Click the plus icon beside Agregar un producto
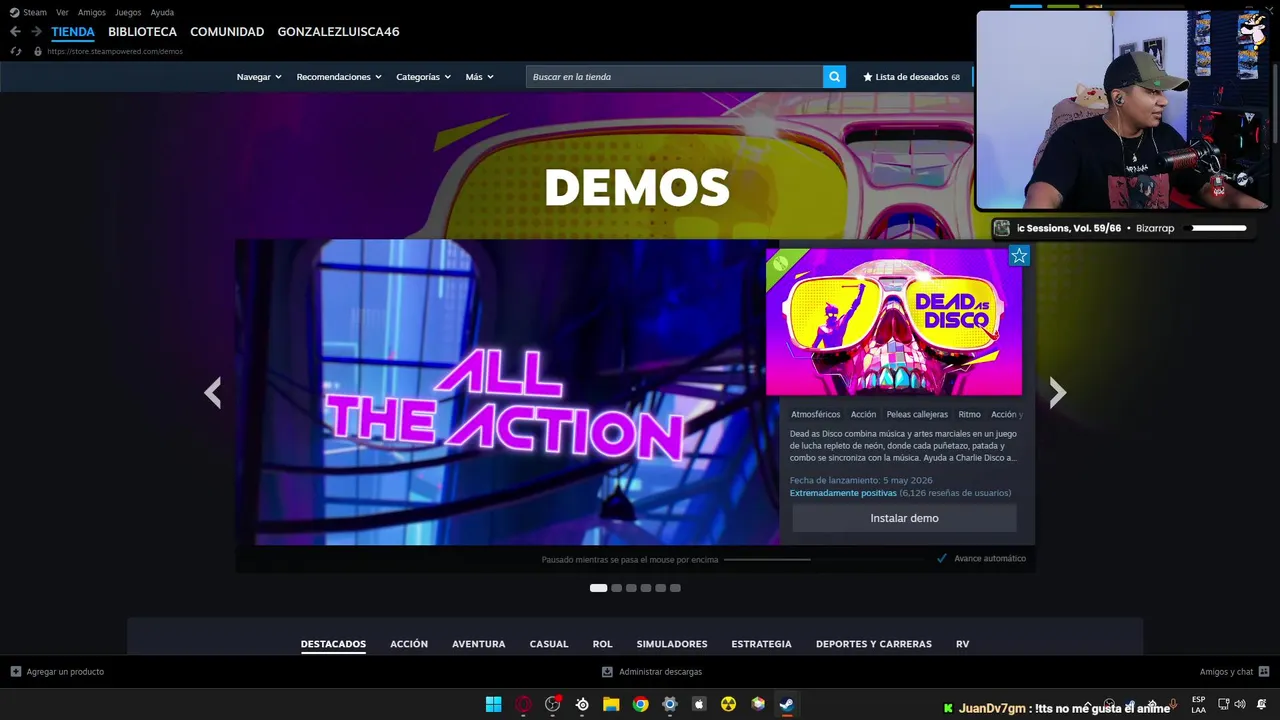 15,672
